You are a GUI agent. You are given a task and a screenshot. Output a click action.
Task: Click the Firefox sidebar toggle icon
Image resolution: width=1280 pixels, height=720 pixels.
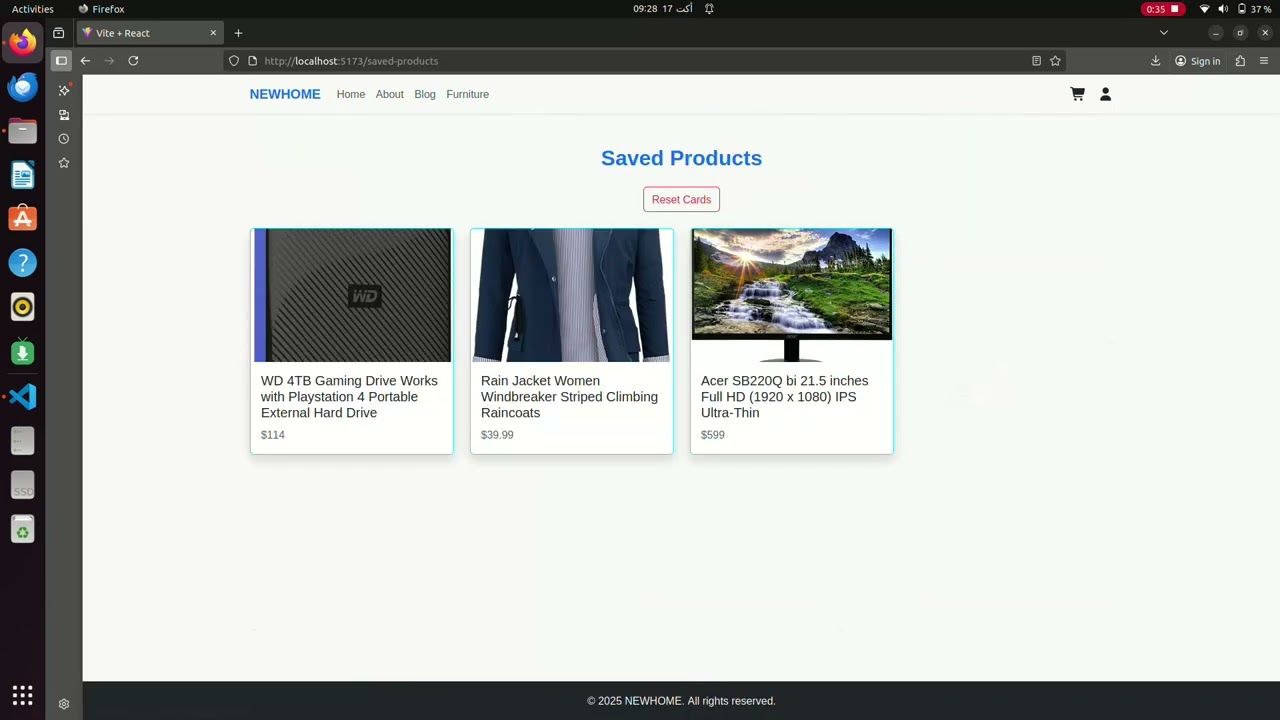(x=61, y=61)
